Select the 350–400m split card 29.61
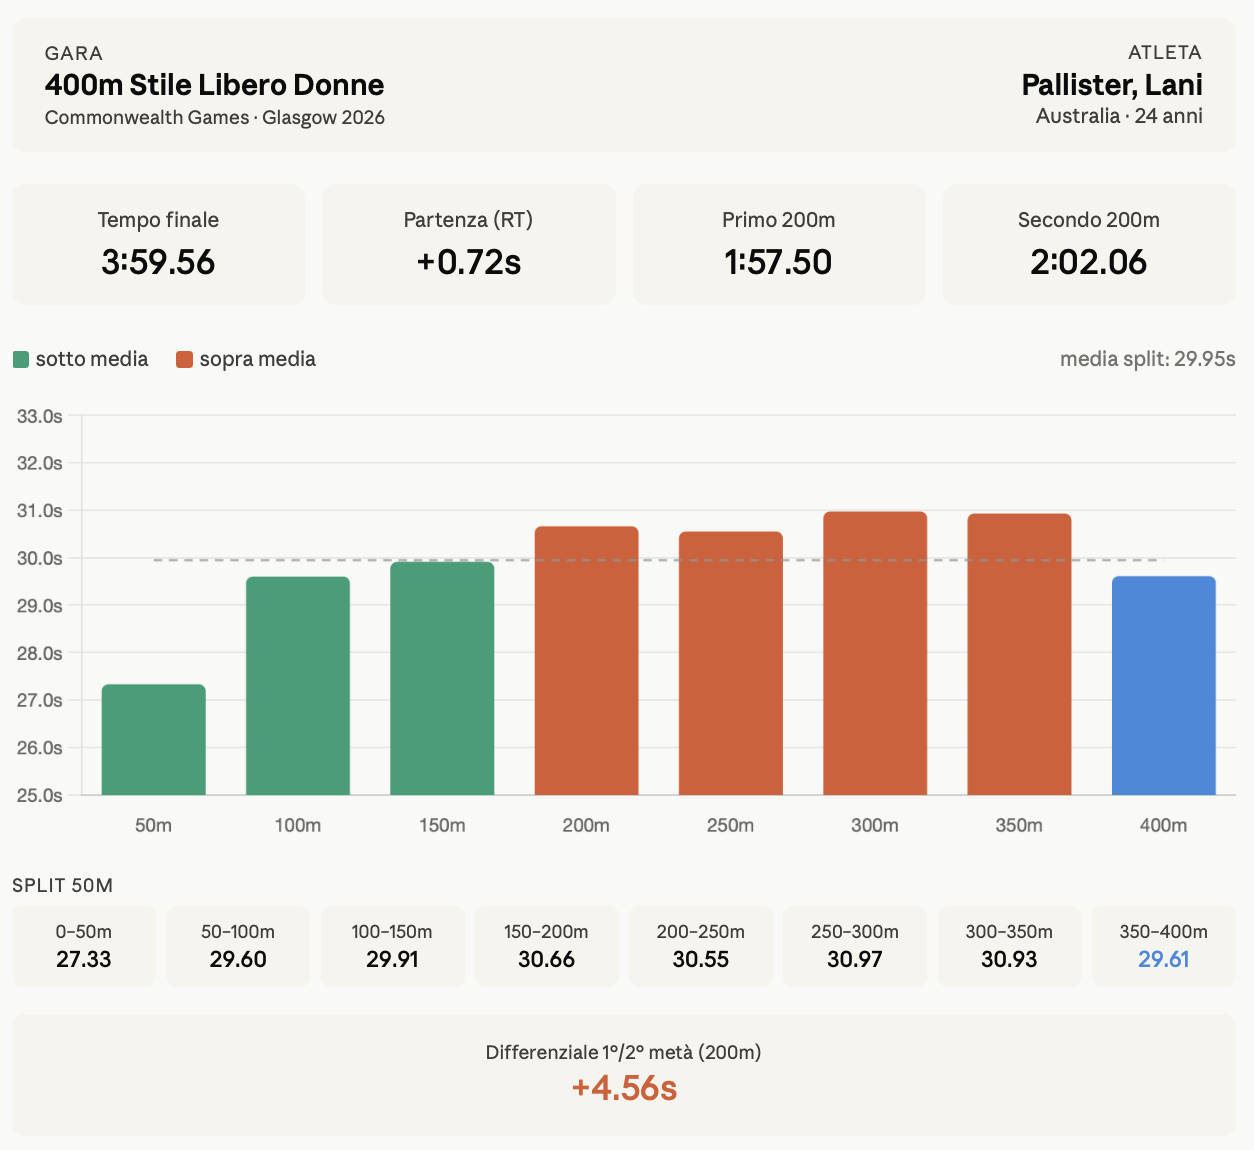This screenshot has height=1150, width=1254. tap(1164, 946)
